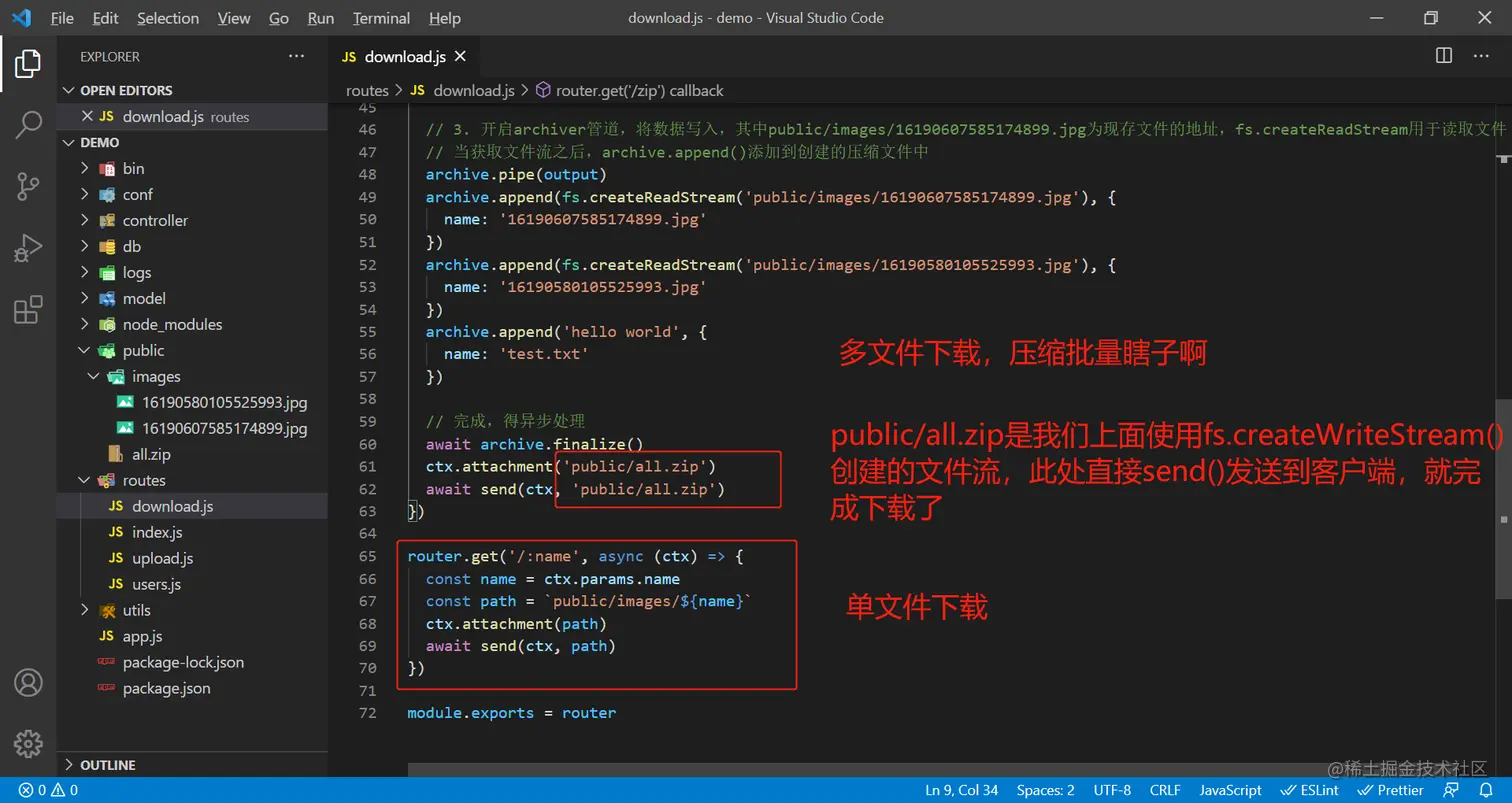
Task: Open the Go menu
Action: point(279,18)
